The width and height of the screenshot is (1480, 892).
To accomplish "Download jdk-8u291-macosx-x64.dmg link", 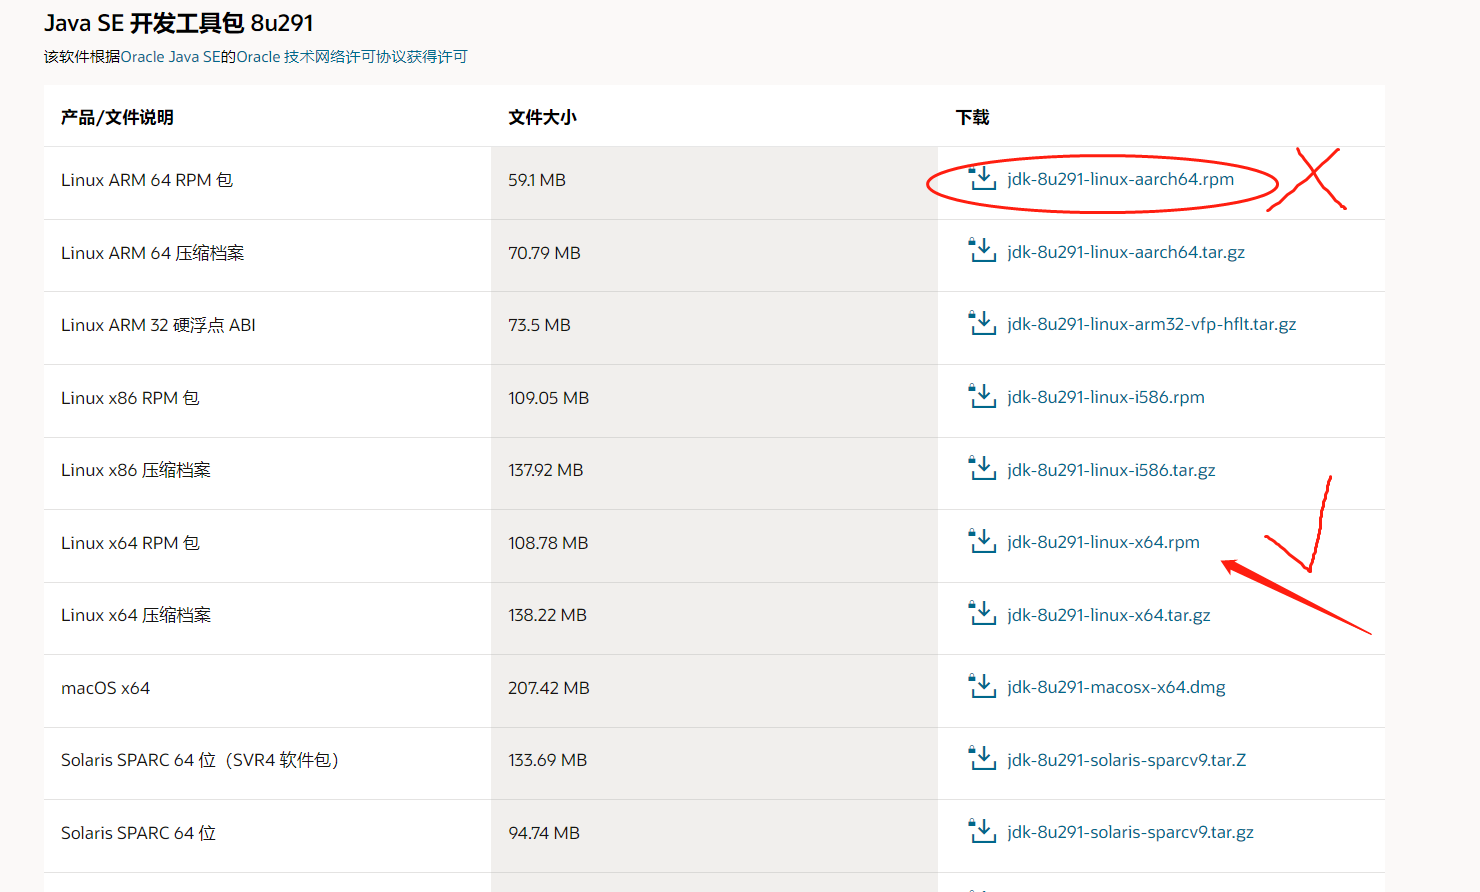I will pyautogui.click(x=1116, y=687).
